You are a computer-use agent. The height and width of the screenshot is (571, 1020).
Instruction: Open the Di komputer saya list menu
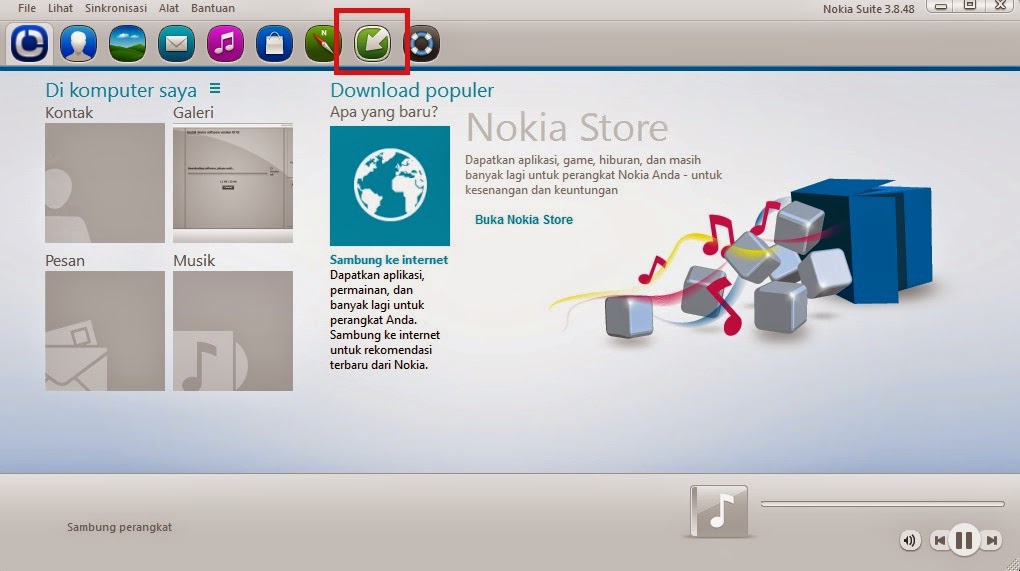(x=215, y=88)
